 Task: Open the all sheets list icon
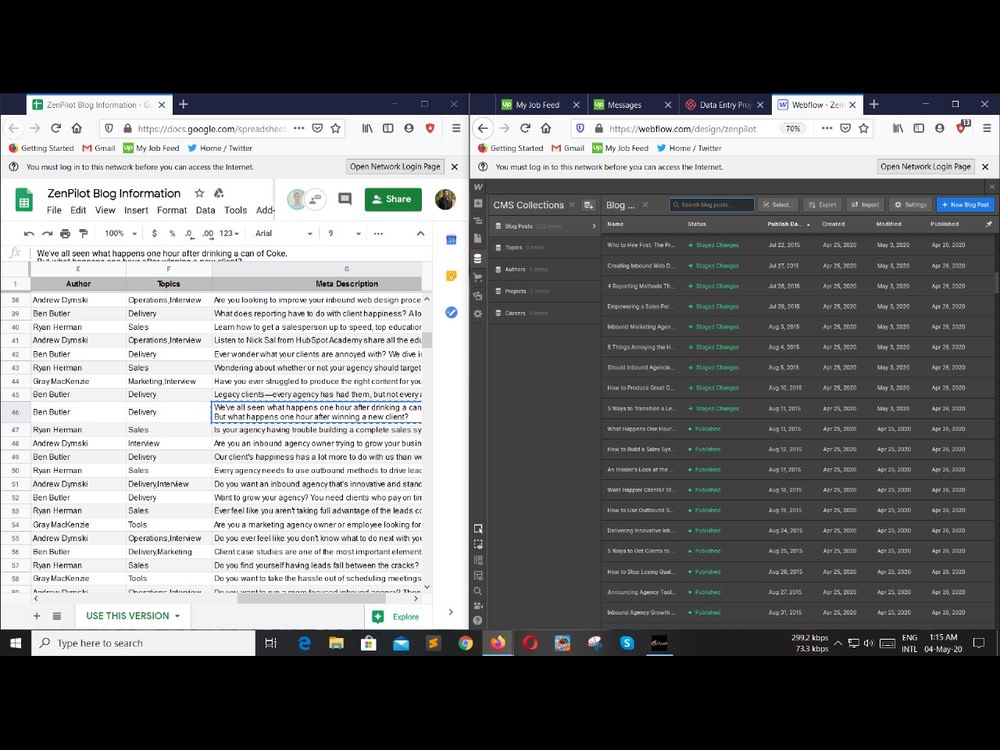pyautogui.click(x=57, y=616)
